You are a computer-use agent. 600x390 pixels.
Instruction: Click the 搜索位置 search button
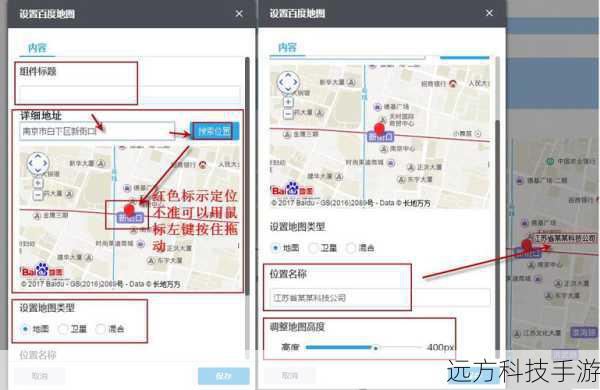214,131
